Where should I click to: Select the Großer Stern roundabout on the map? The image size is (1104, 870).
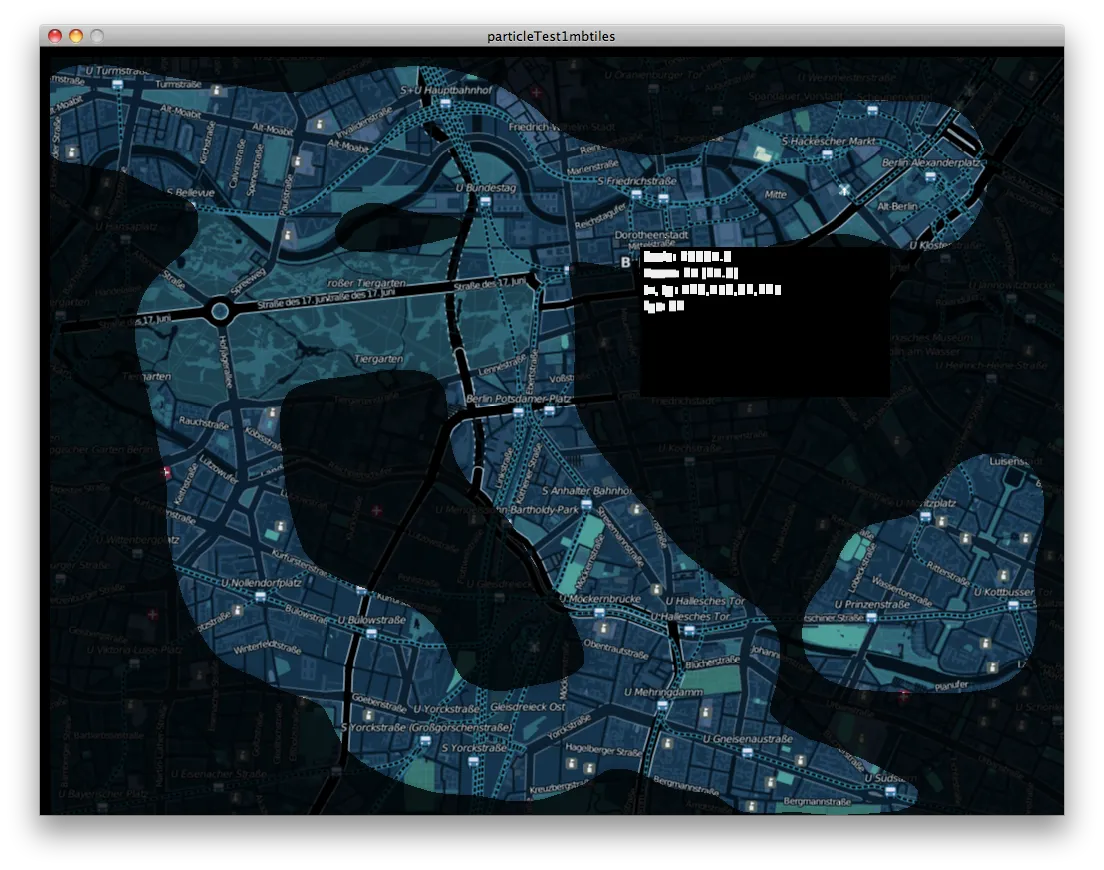point(220,310)
